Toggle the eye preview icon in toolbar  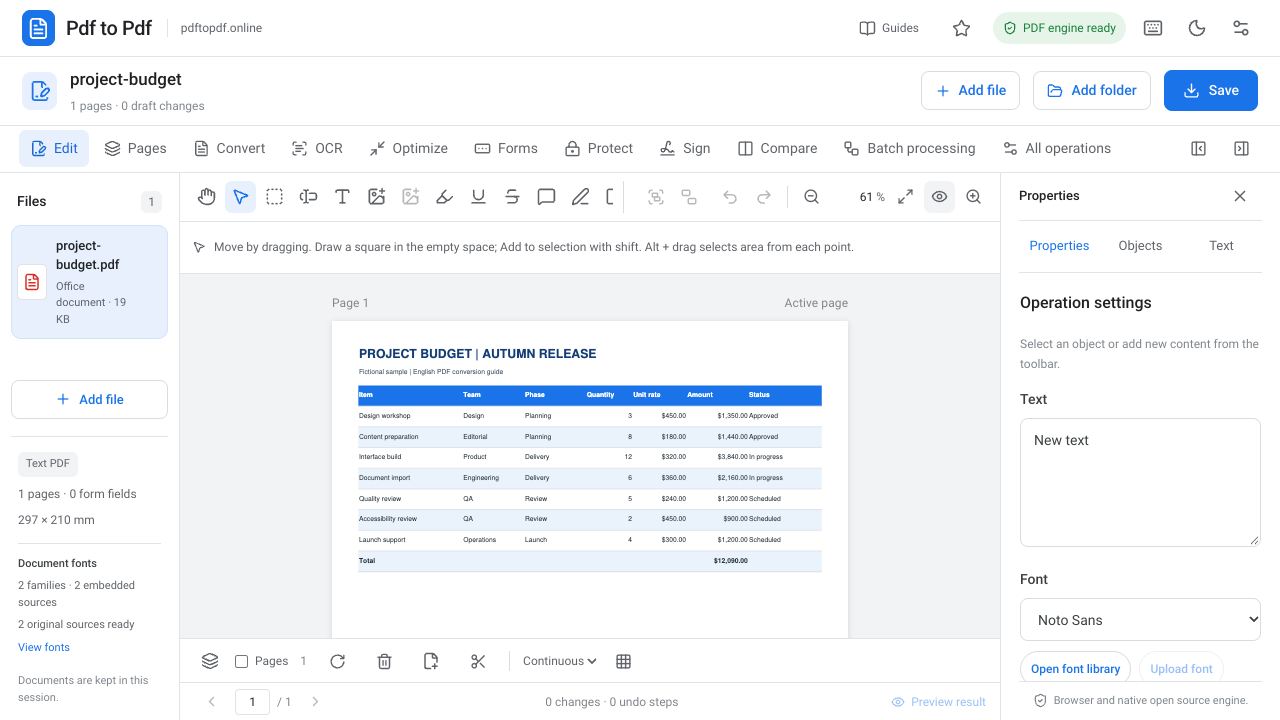[x=940, y=197]
